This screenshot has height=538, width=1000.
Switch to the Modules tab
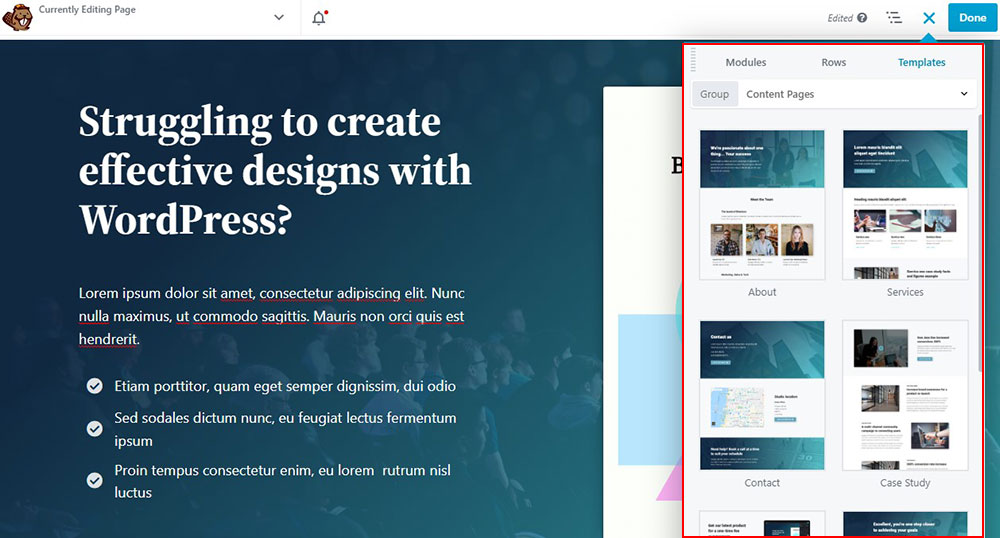click(x=746, y=62)
